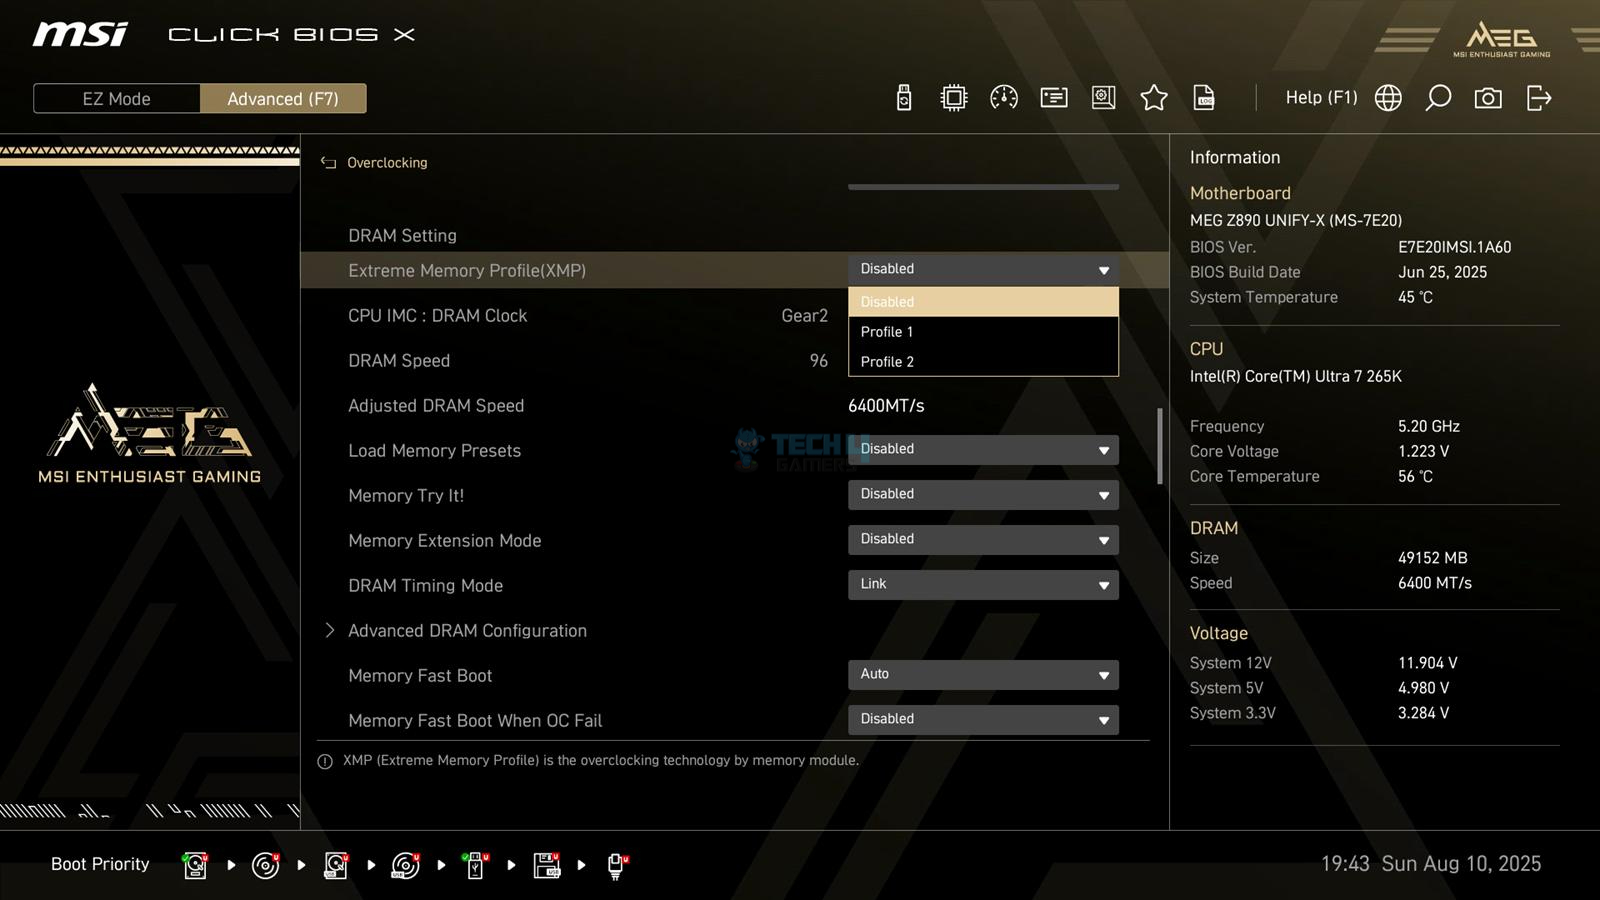Click the settings list vertical scrollbar

1160,446
